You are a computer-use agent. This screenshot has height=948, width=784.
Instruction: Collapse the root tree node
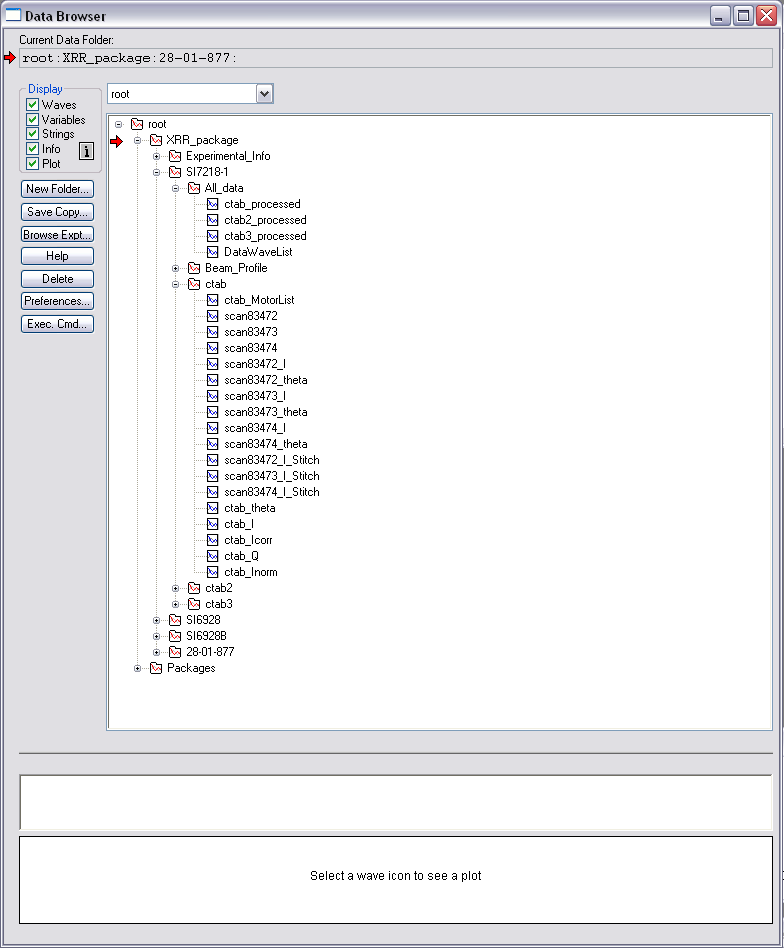click(x=119, y=125)
